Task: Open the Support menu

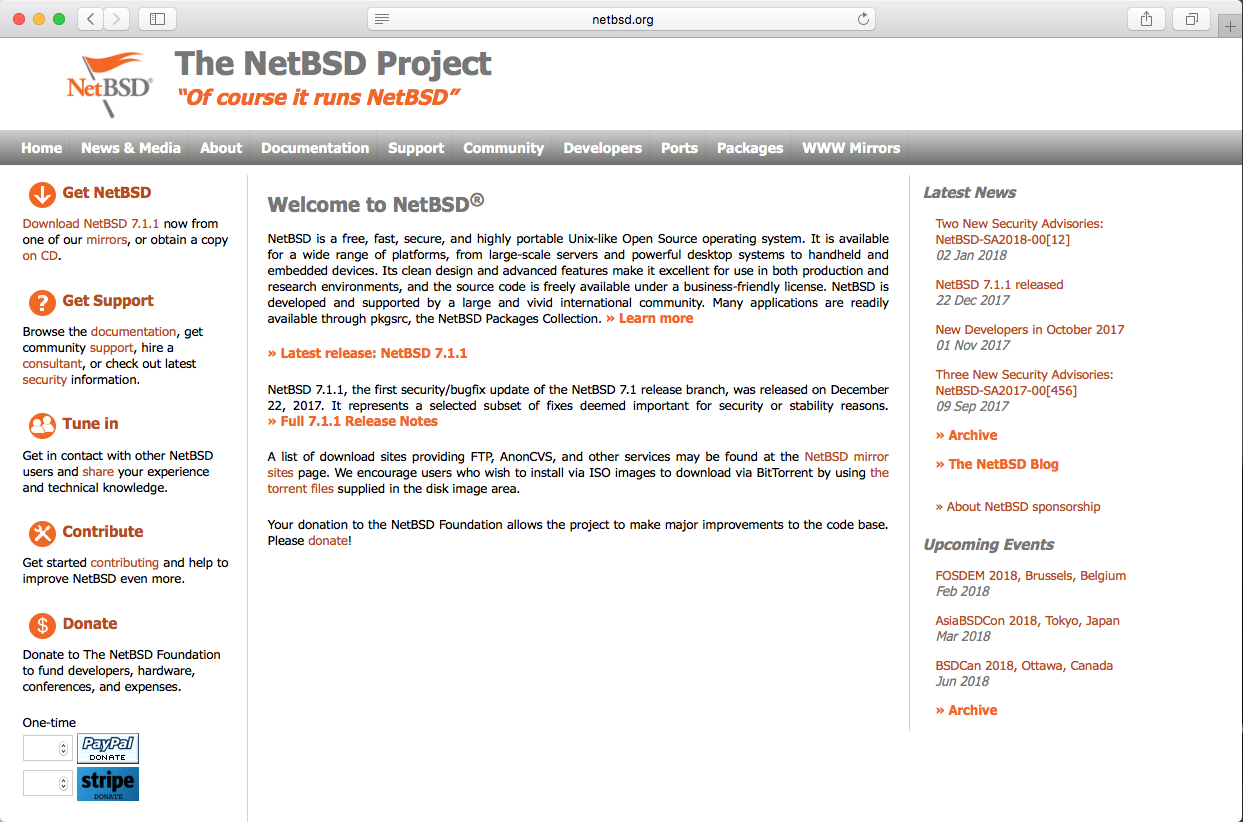Action: click(416, 148)
